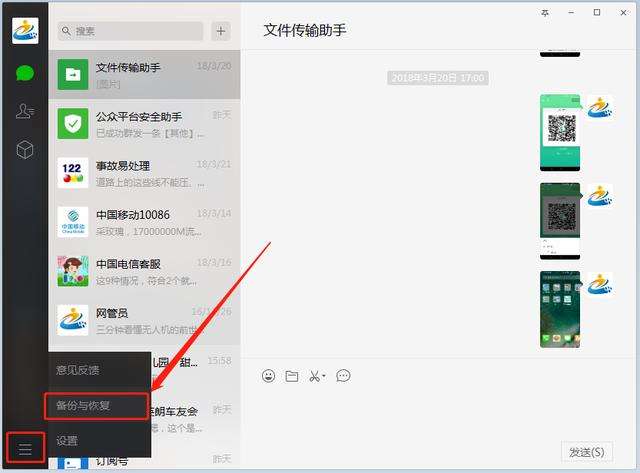Select 意见反馈 from the popup menu
The width and height of the screenshot is (640, 473).
(x=100, y=370)
